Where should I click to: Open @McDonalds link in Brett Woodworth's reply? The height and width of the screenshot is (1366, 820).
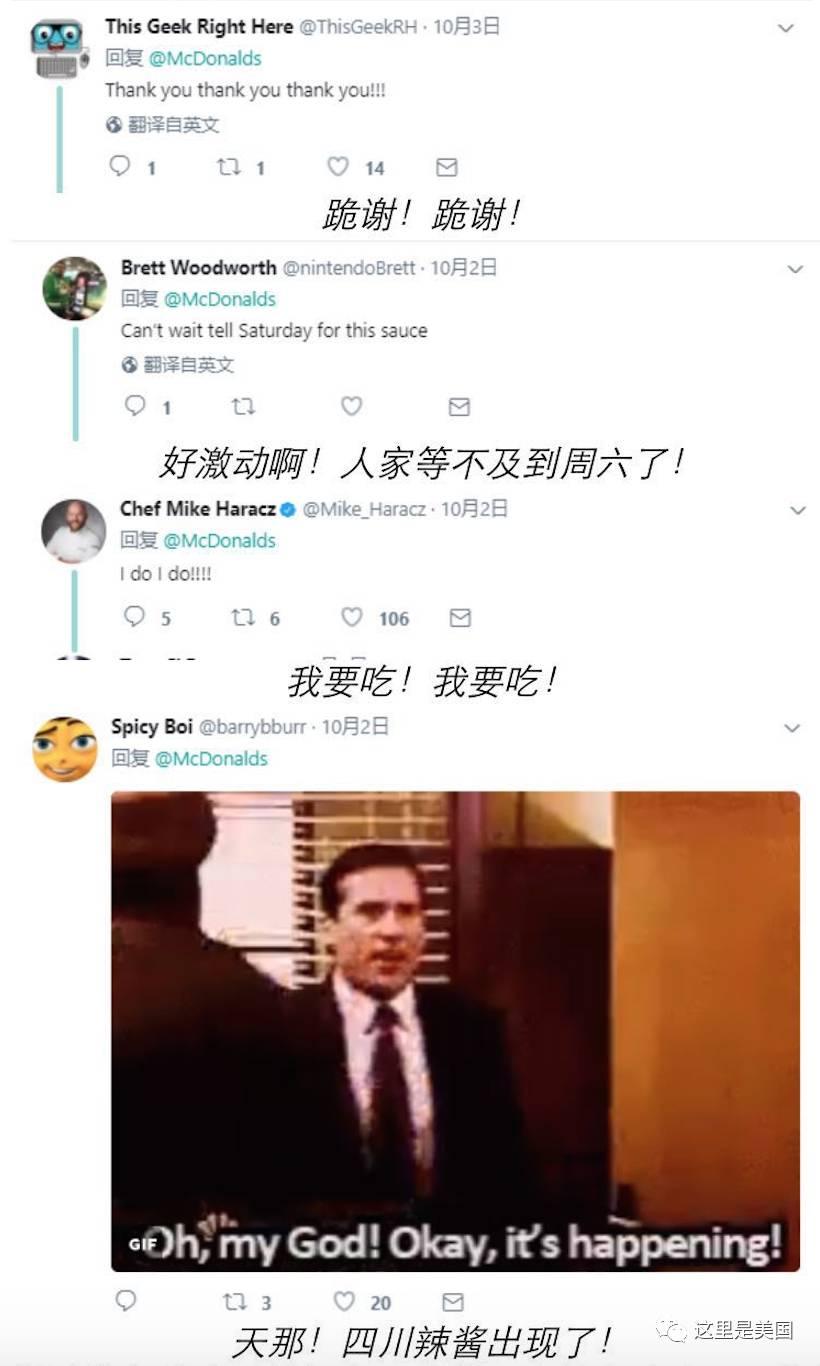(220, 299)
